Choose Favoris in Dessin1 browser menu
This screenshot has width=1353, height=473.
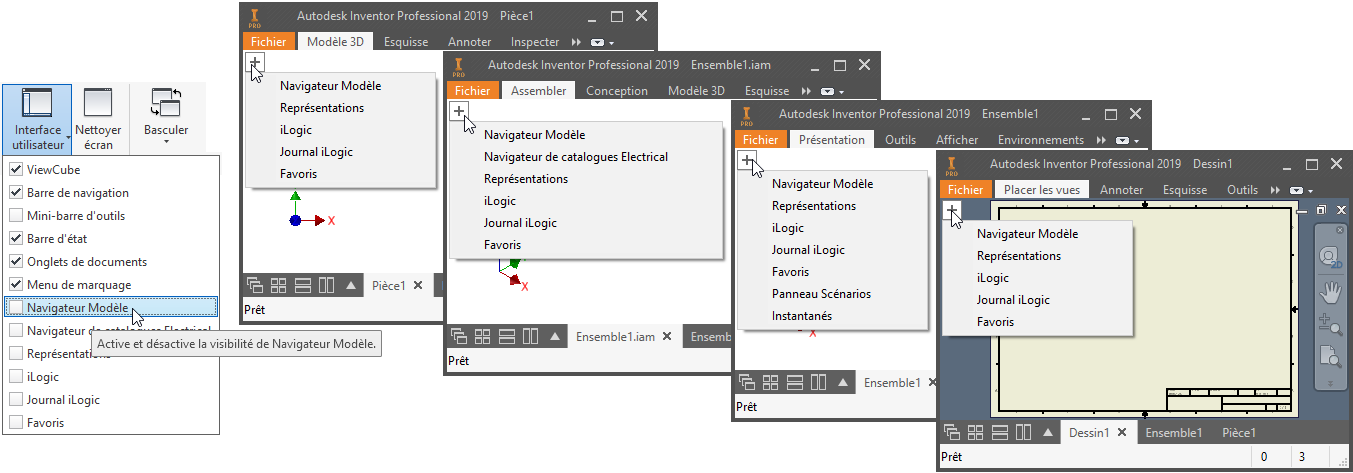click(995, 322)
